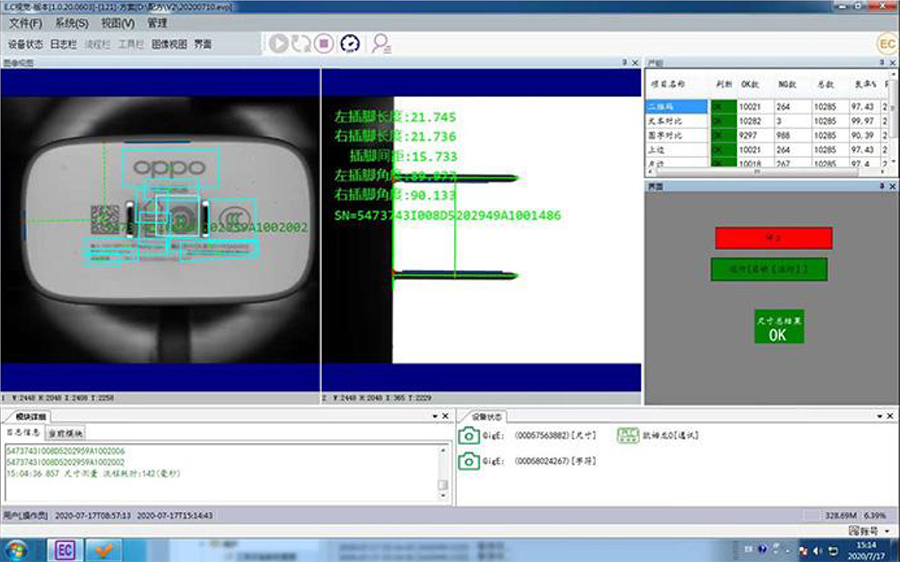Click the volume icon in system tray

(818, 551)
